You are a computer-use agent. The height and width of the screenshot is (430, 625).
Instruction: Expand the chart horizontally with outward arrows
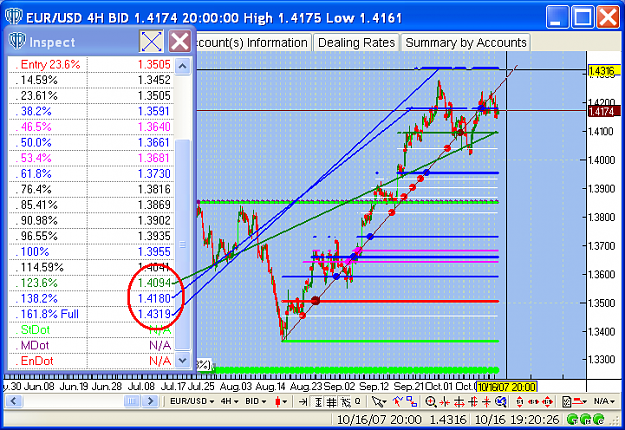[x=459, y=402]
